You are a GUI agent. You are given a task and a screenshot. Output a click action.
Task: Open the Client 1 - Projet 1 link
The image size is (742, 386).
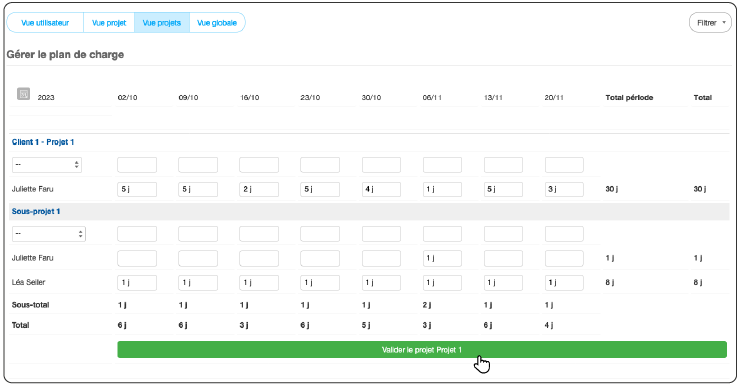(43, 142)
